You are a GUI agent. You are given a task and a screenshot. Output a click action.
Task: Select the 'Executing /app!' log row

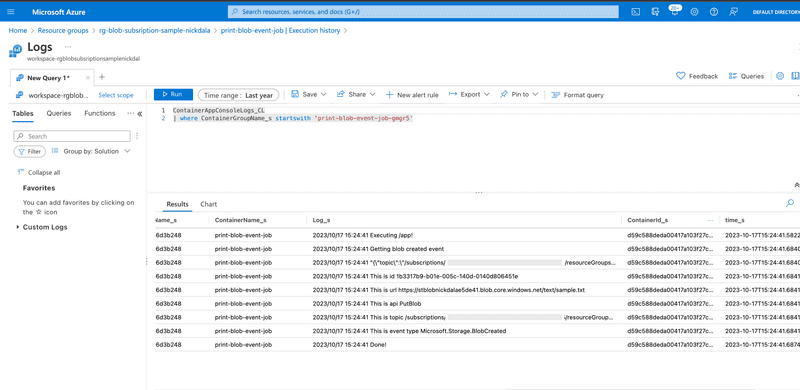pyautogui.click(x=477, y=235)
